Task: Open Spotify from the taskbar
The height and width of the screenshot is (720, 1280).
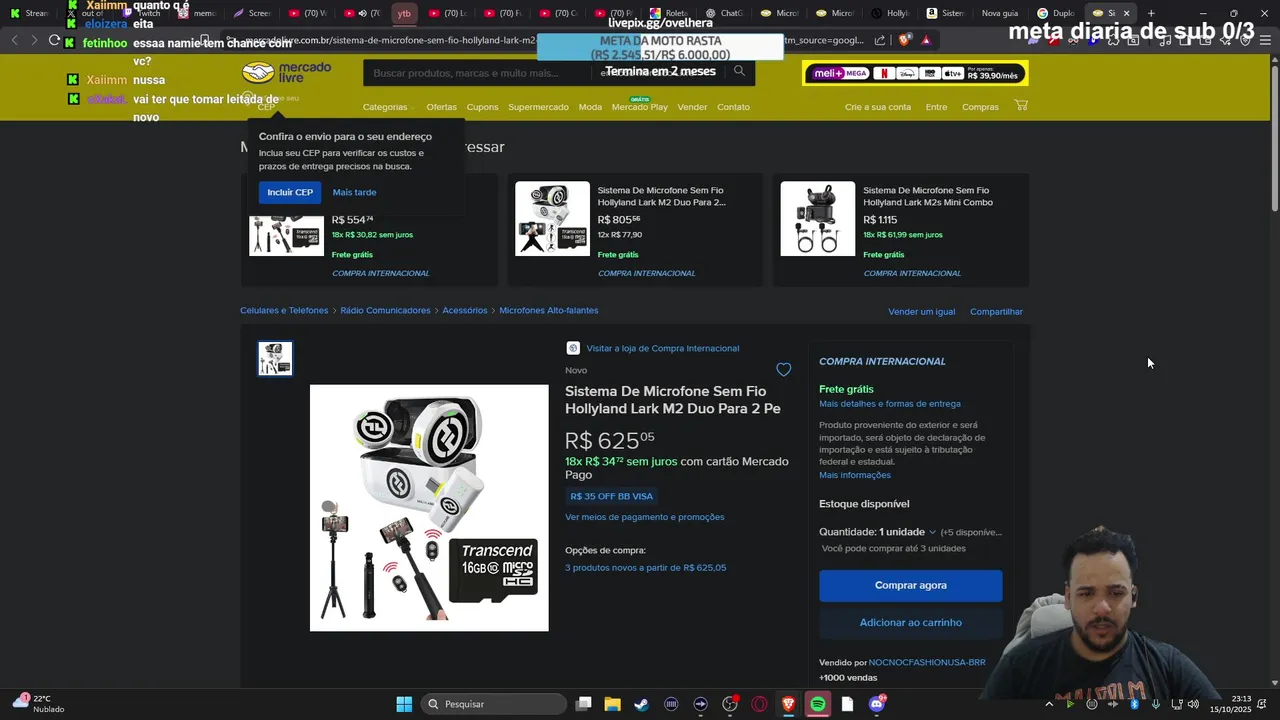Action: [818, 704]
